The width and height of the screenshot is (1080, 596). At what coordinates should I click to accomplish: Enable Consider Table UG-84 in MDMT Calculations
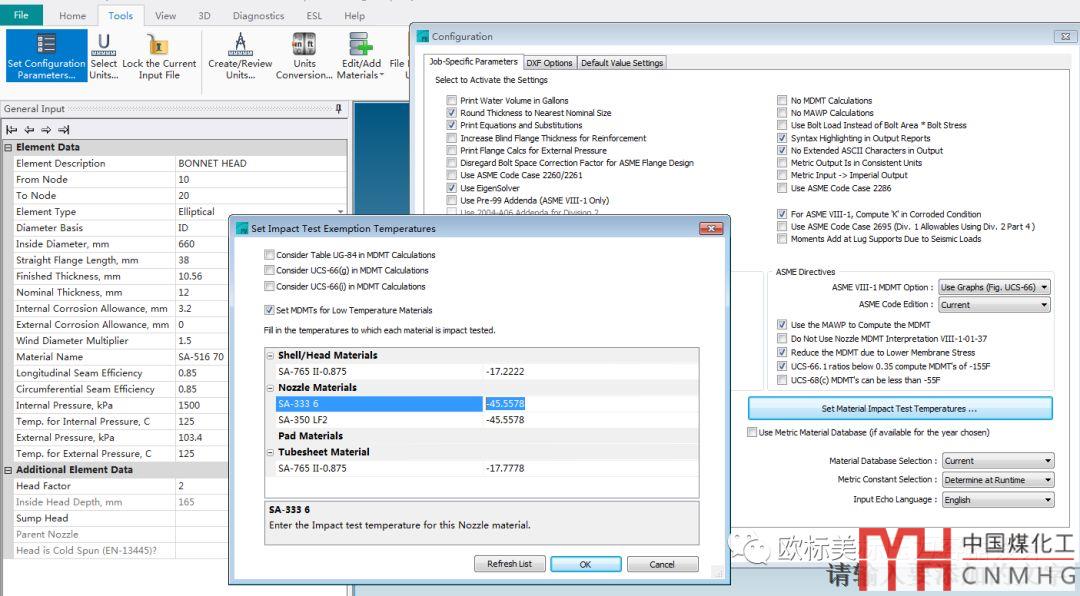269,255
